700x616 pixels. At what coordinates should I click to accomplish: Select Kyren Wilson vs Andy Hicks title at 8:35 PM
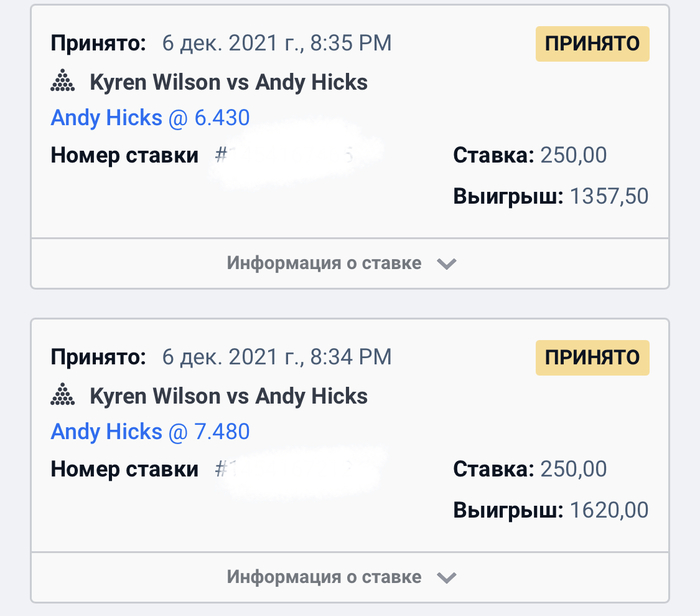228,82
